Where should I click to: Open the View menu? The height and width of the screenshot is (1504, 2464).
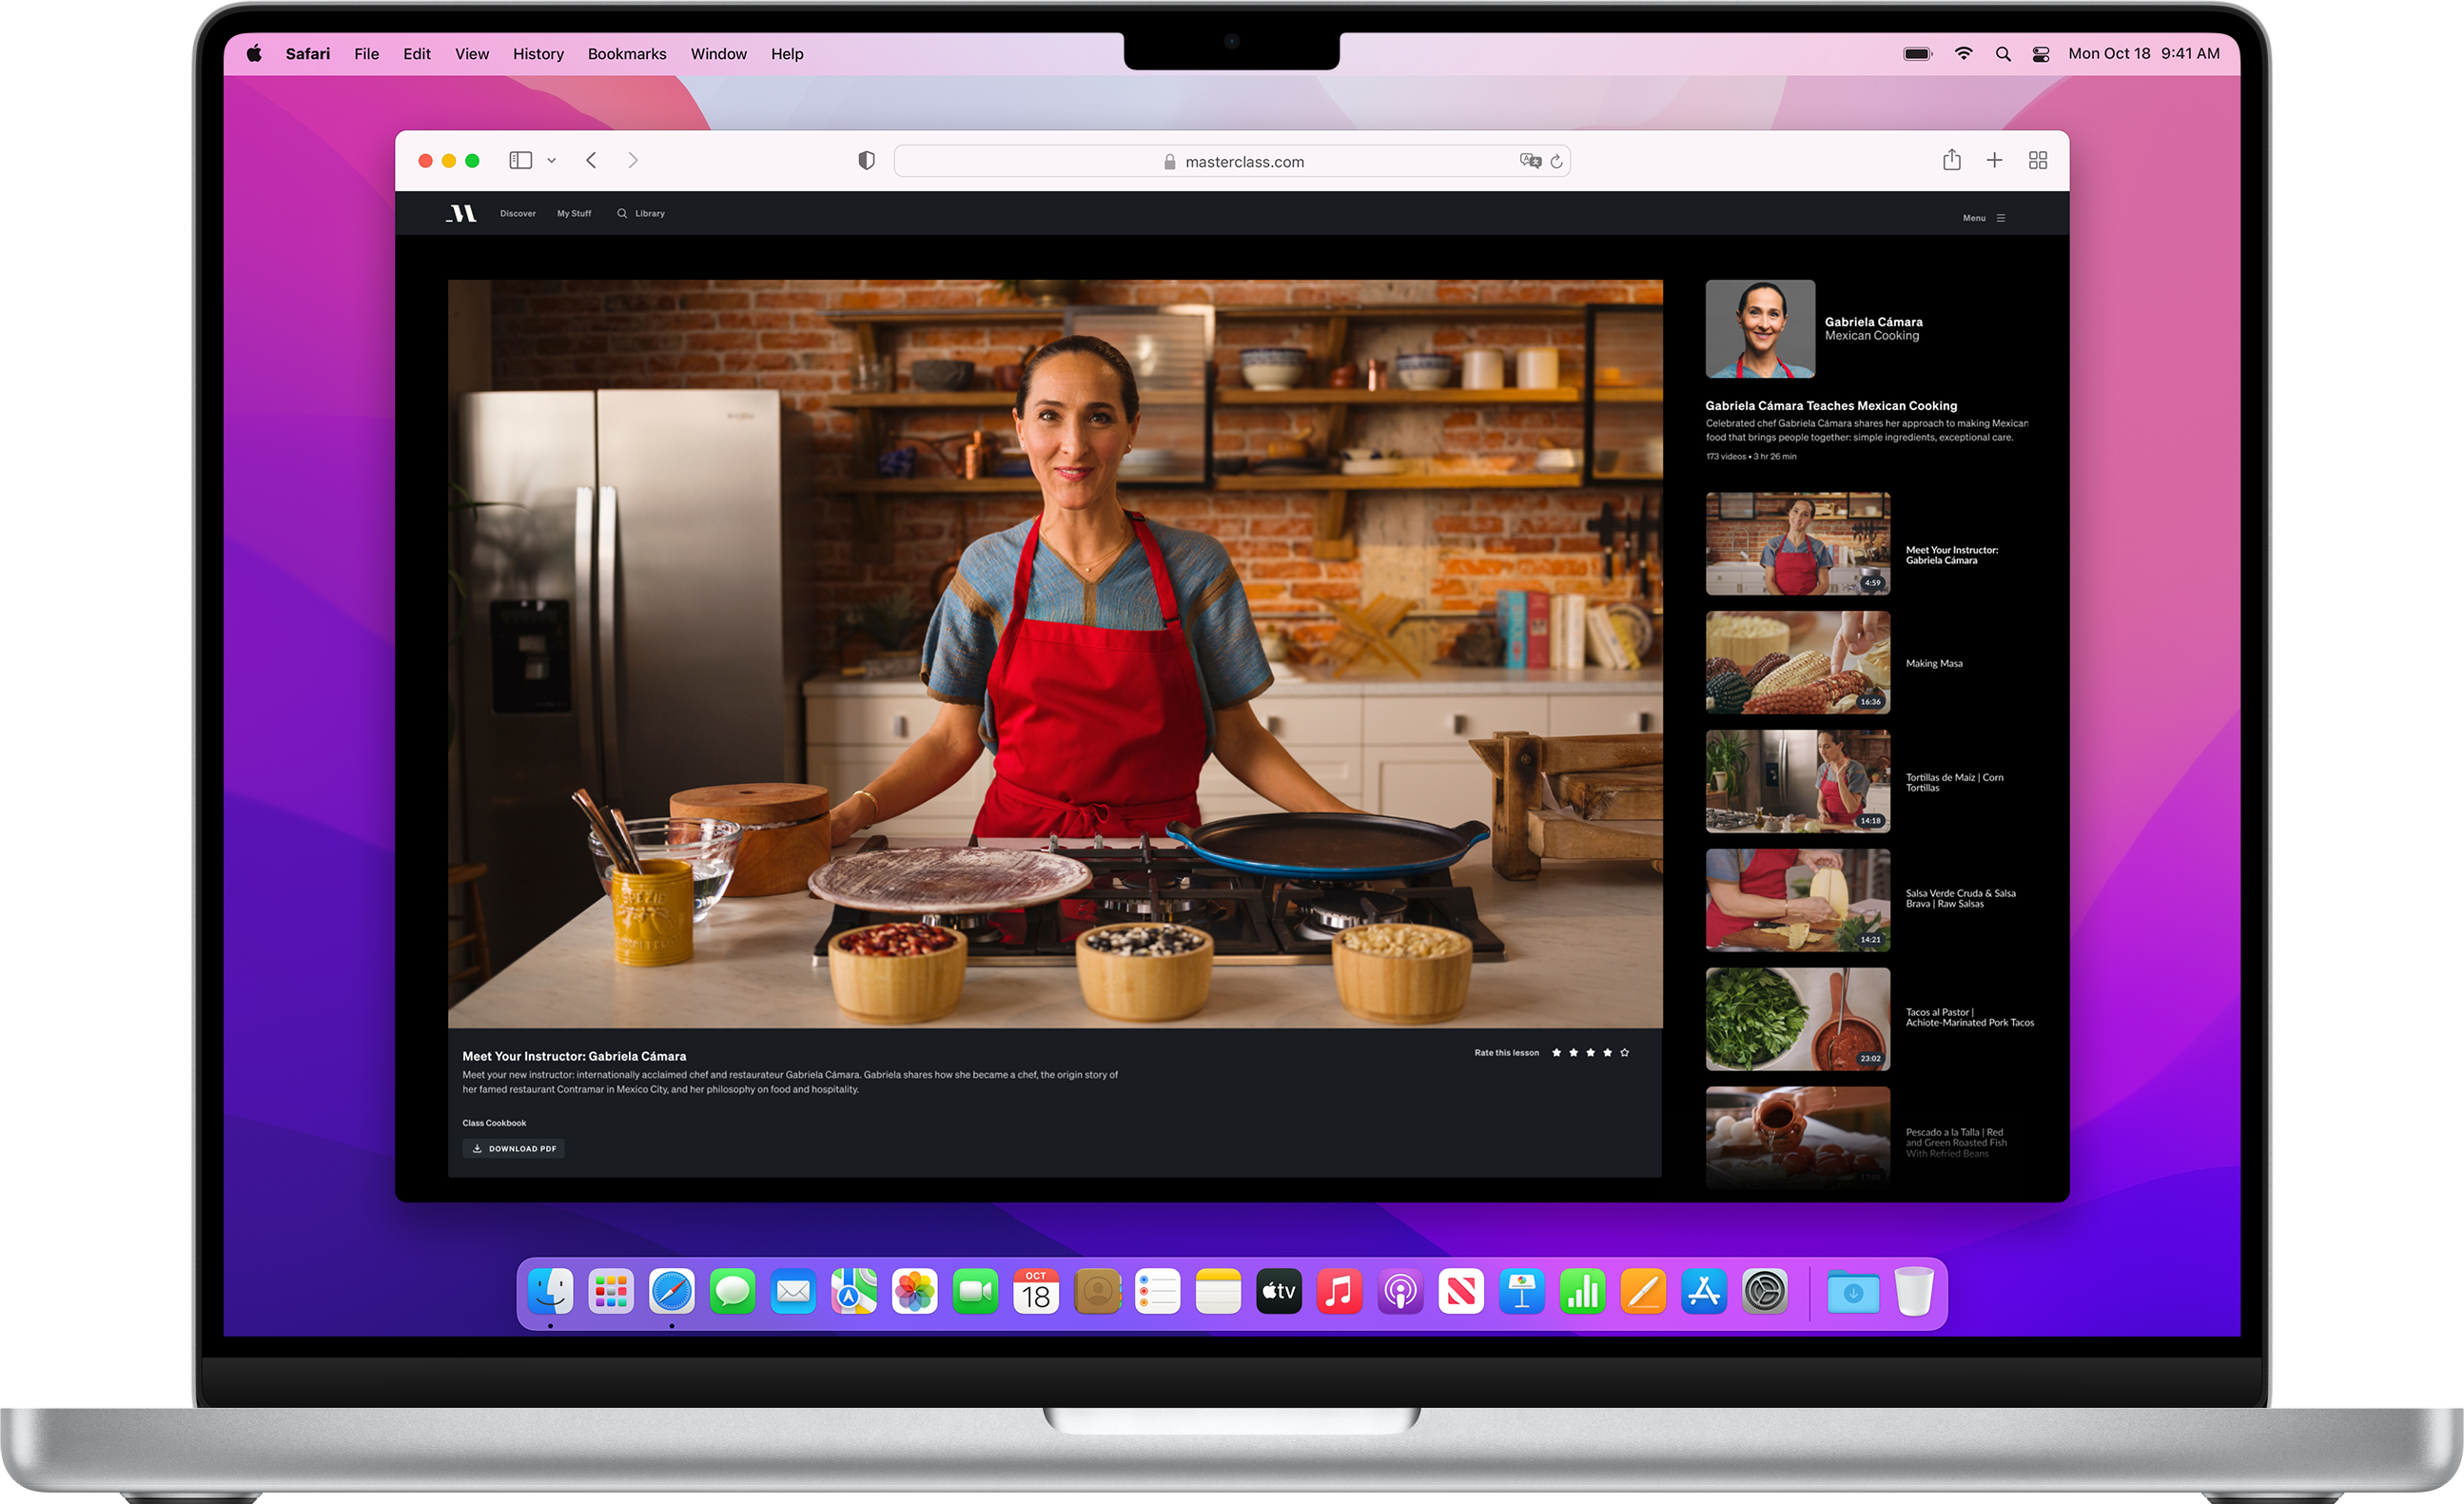pyautogui.click(x=472, y=54)
